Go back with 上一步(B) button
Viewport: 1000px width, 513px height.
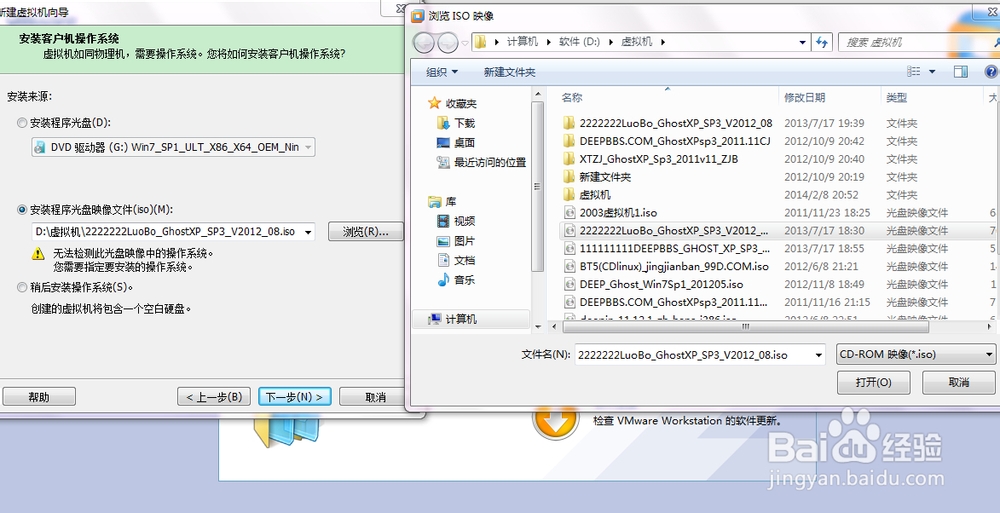[x=214, y=397]
